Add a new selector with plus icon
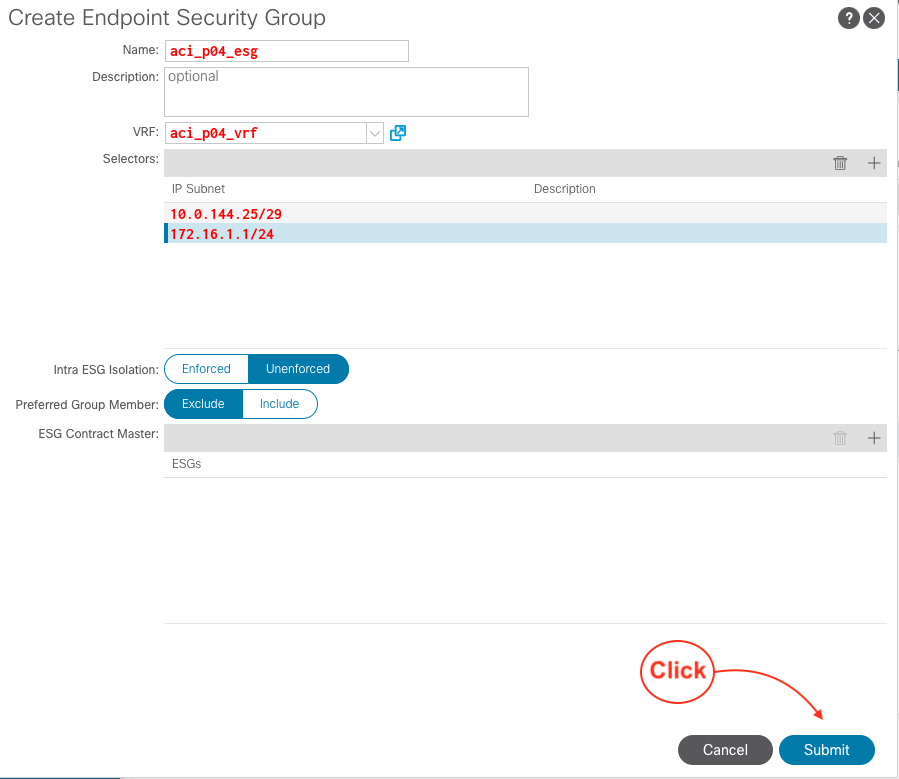This screenshot has height=779, width=899. point(874,163)
